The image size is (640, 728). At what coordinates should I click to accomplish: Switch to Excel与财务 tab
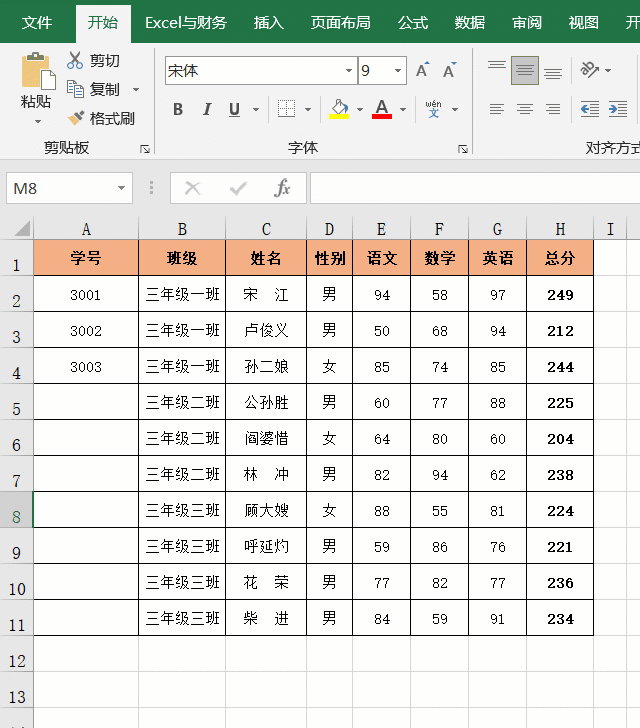click(x=186, y=22)
